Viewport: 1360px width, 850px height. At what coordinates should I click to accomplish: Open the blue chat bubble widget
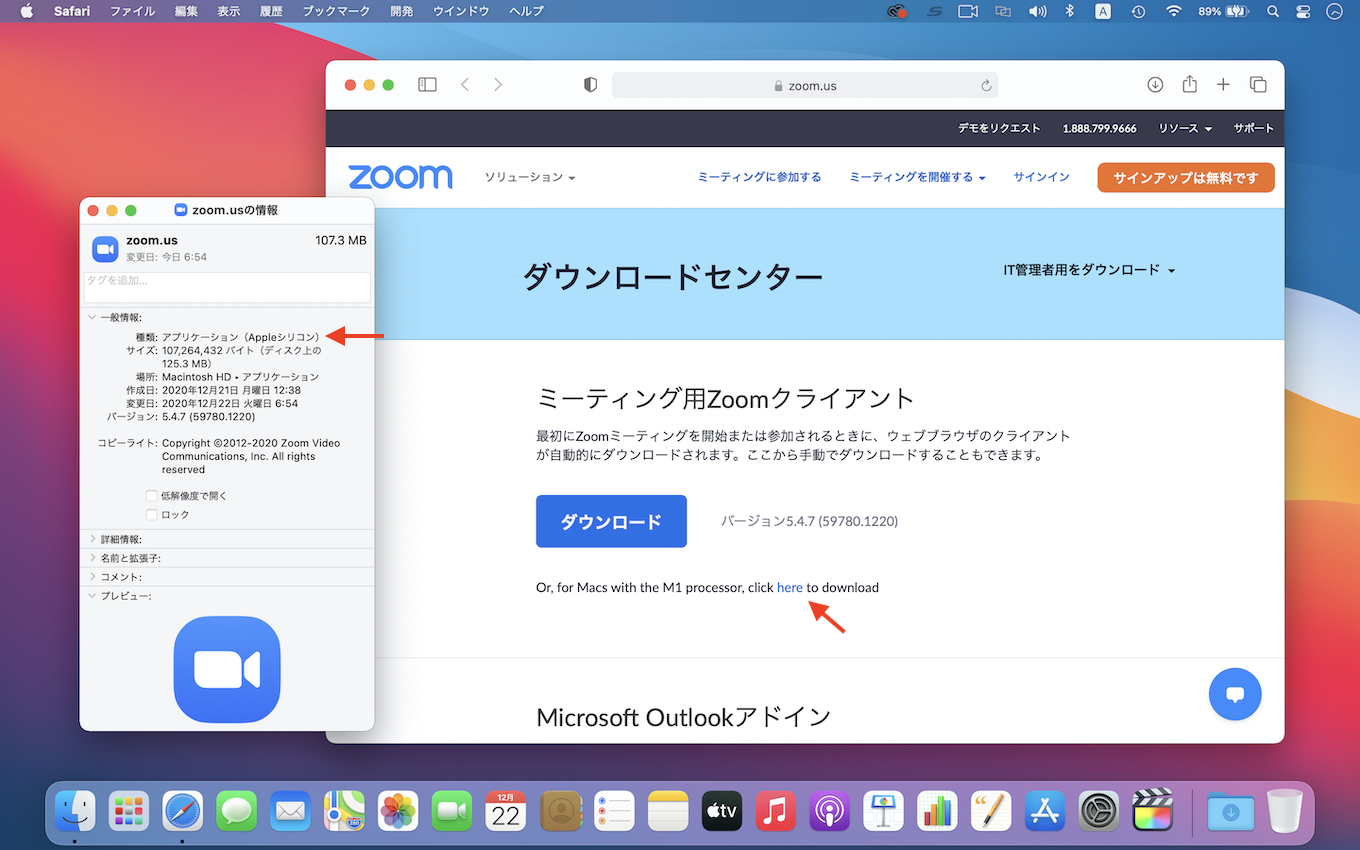pos(1234,694)
